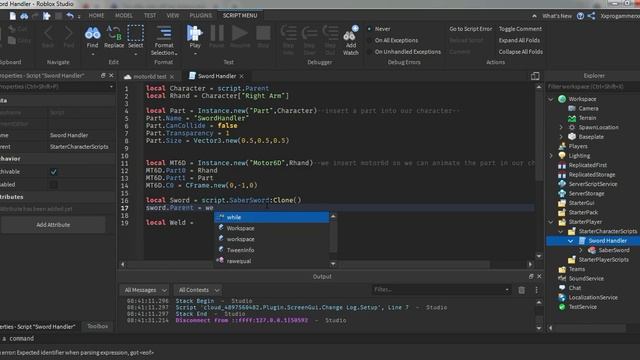Click the Add Attribute button
Screen dimensions: 640x360
(53, 224)
